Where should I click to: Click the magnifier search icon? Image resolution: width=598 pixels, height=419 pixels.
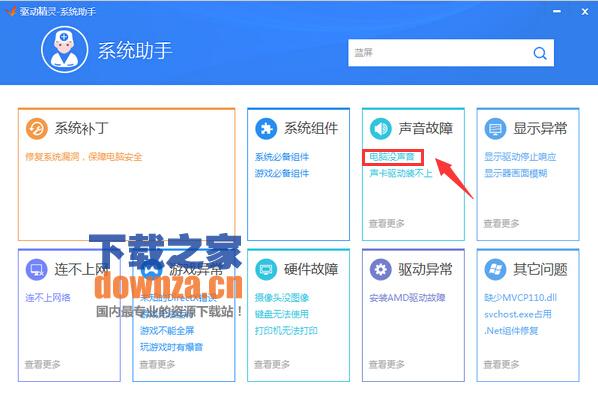coord(540,53)
